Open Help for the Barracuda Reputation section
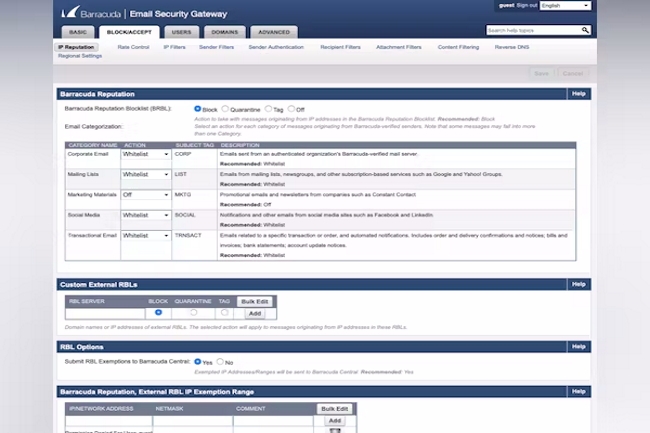Image resolution: width=650 pixels, height=433 pixels. point(577,93)
